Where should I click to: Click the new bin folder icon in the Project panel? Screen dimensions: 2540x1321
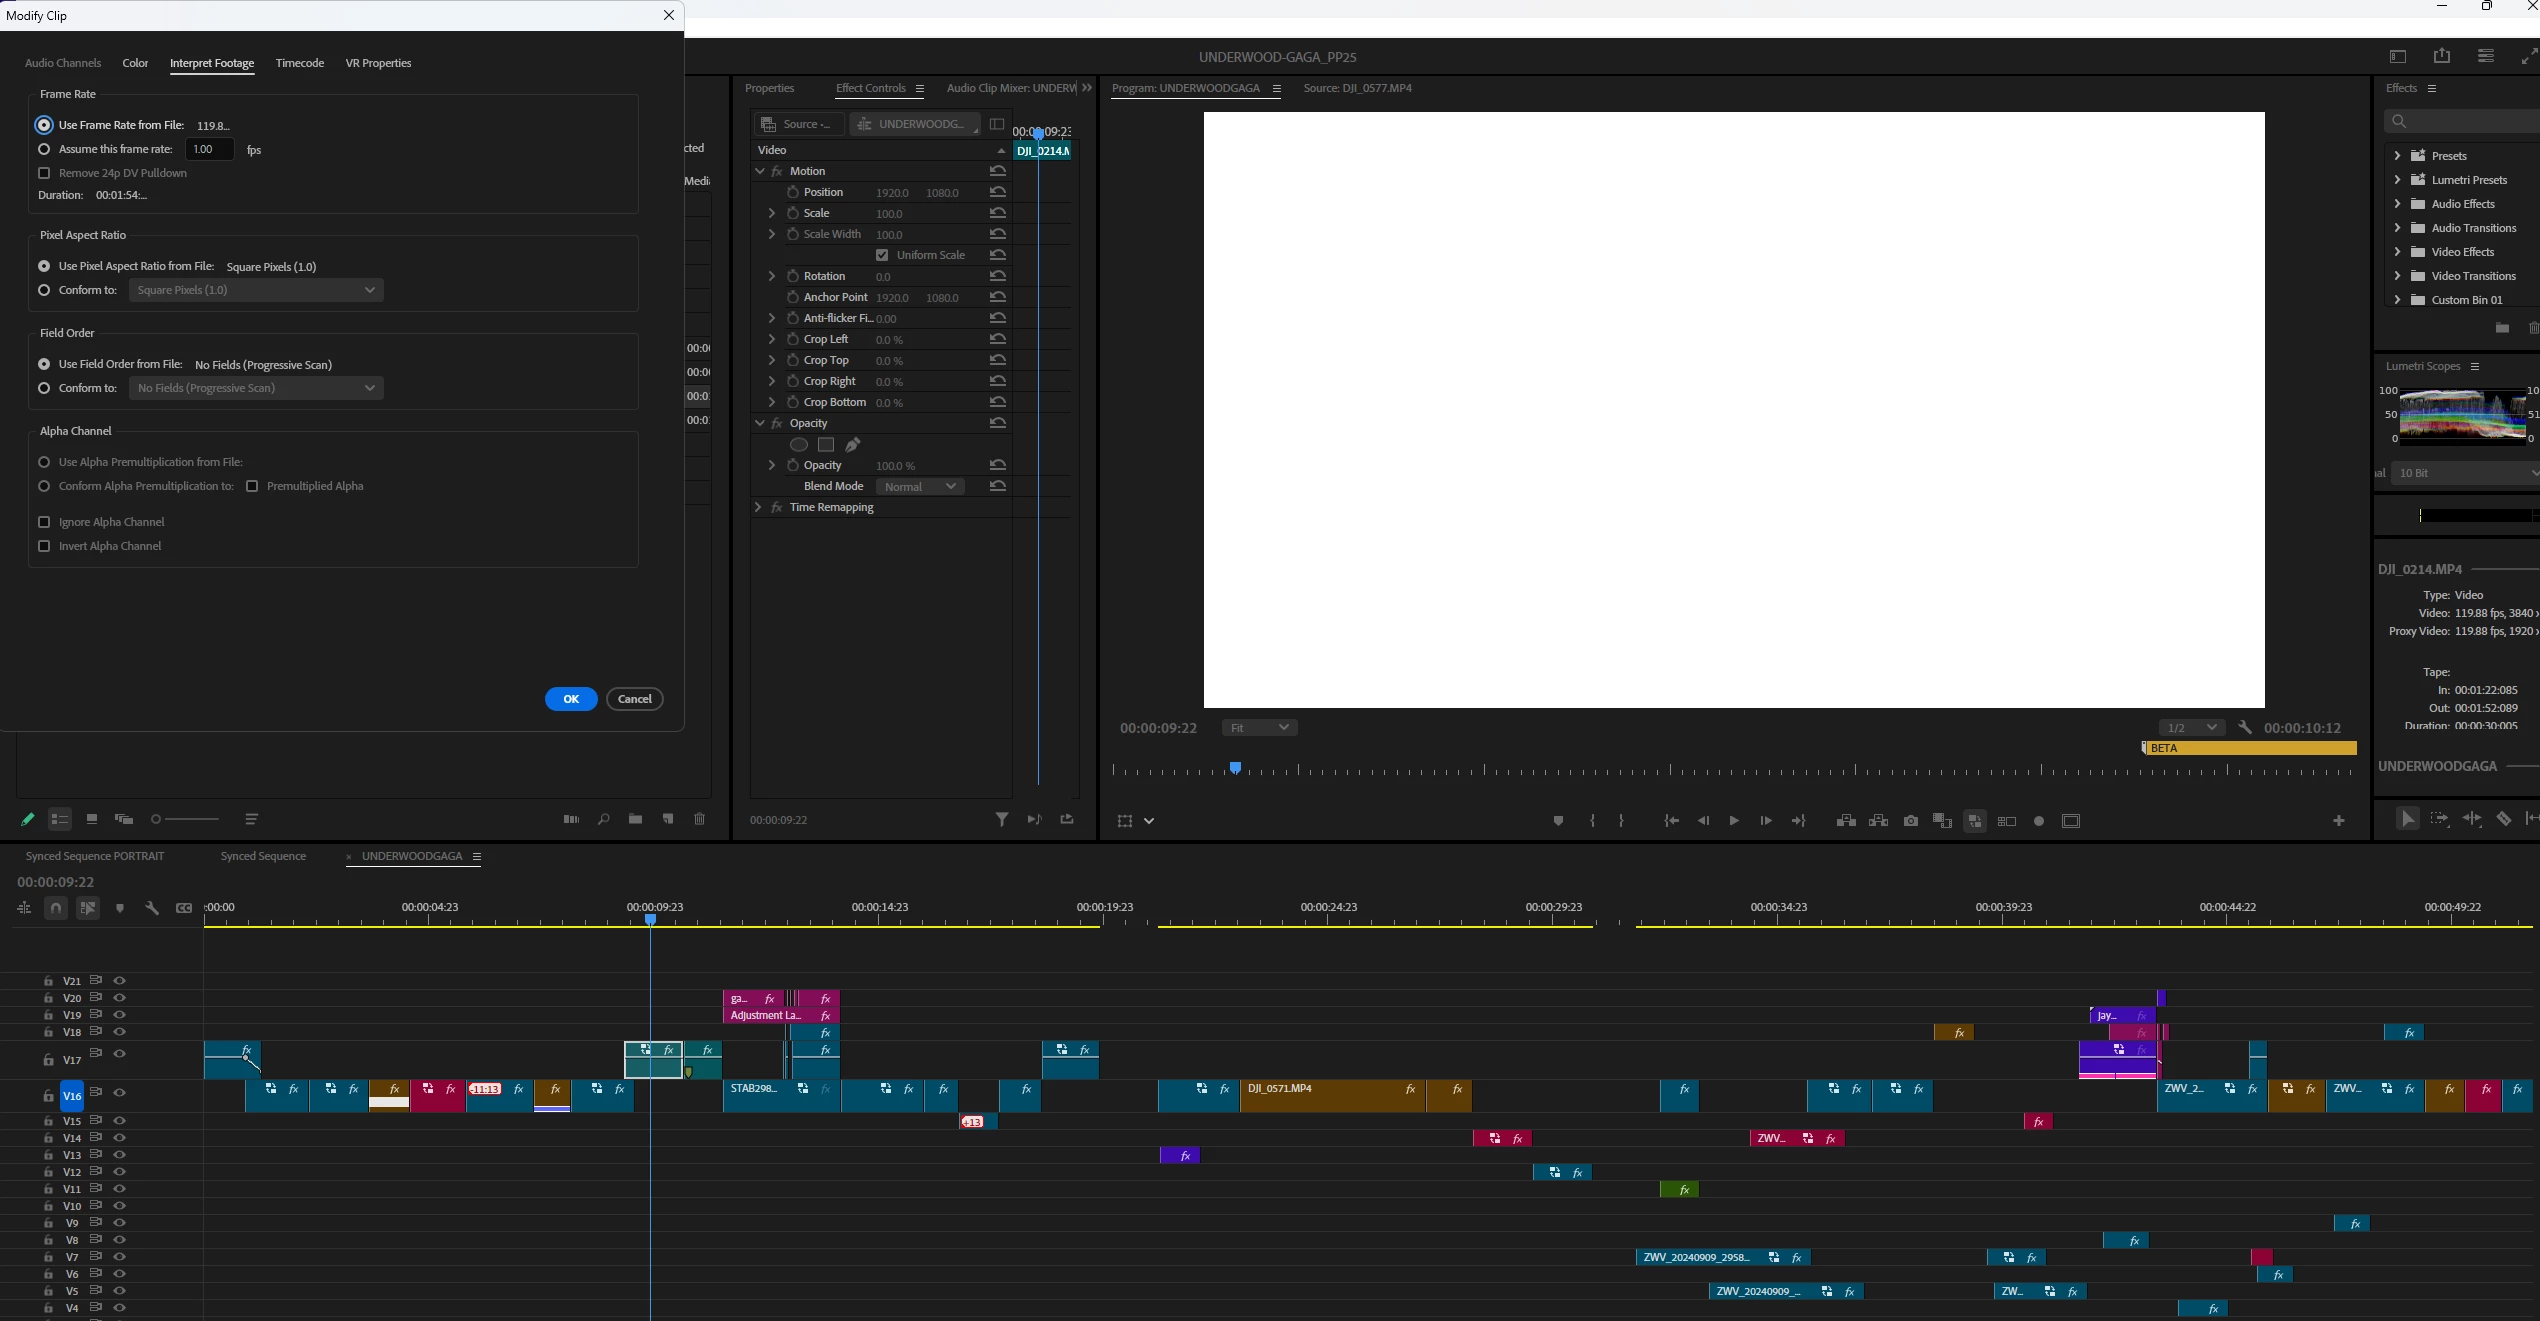pos(635,819)
